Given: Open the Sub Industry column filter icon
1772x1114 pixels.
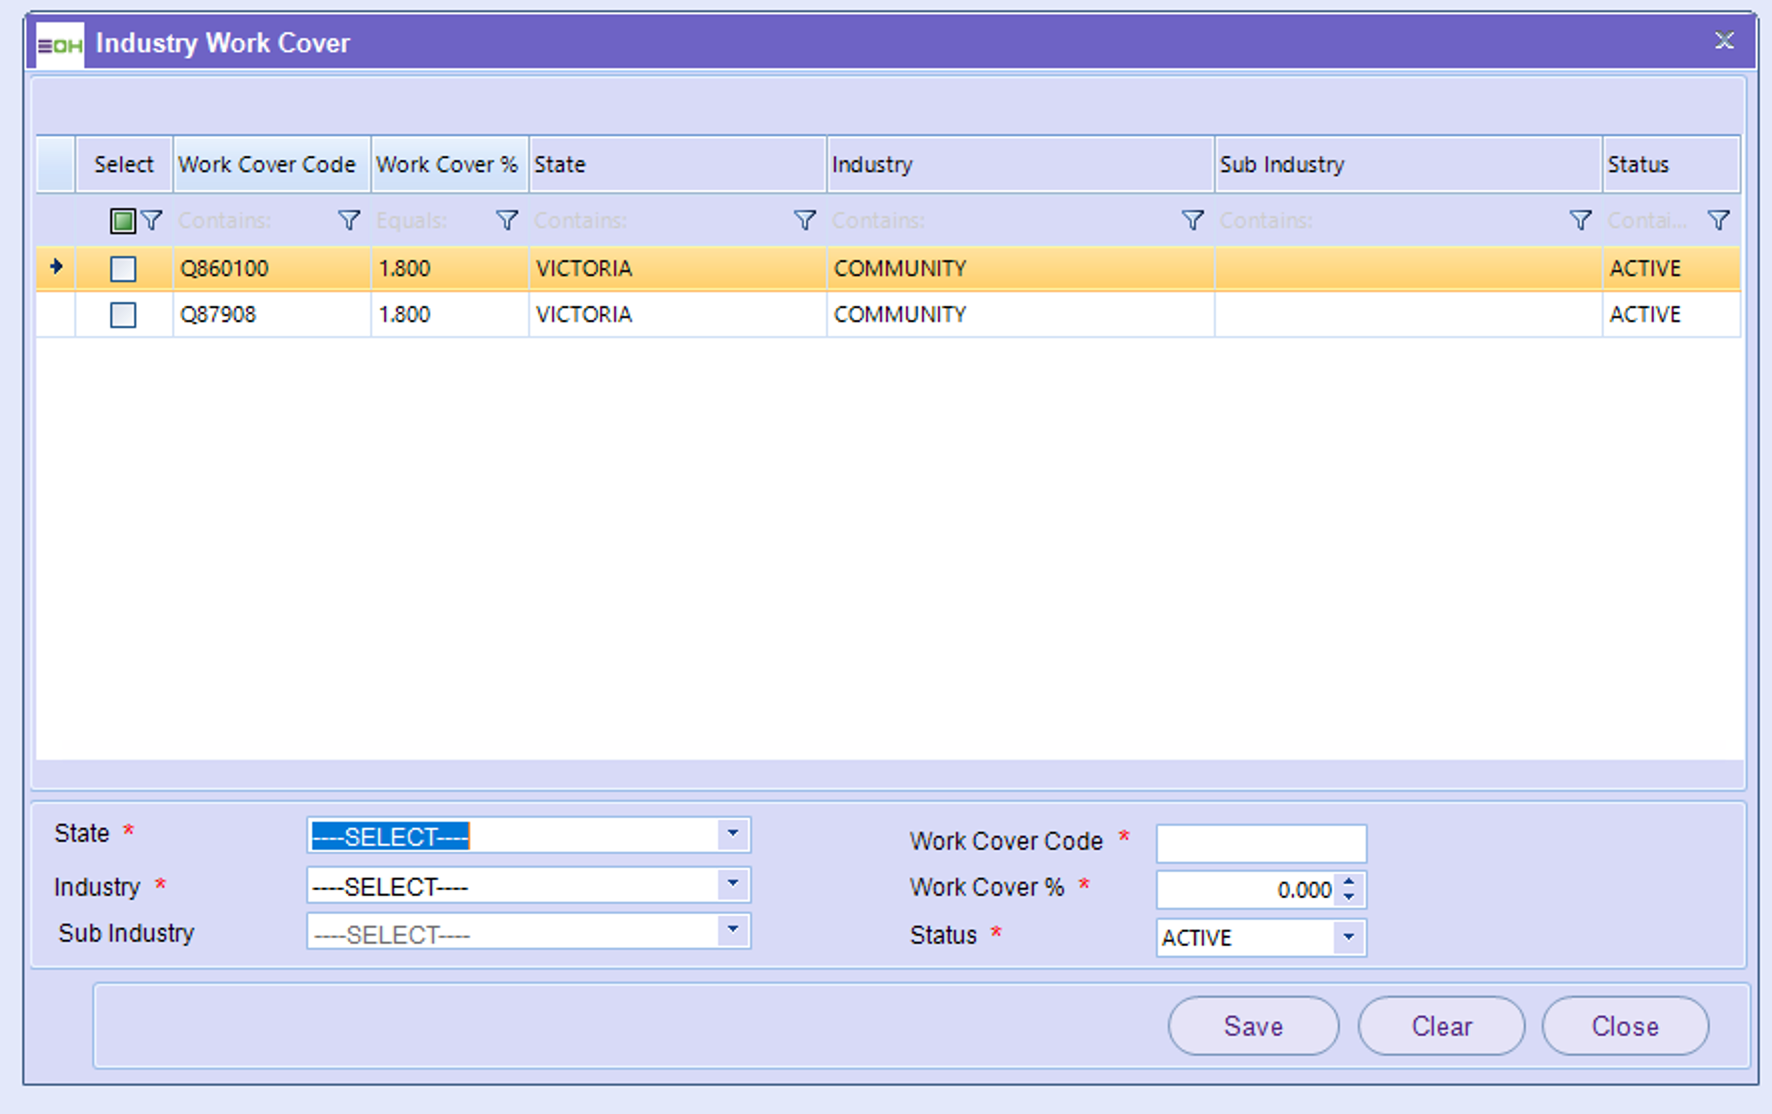Looking at the screenshot, I should [x=1580, y=220].
